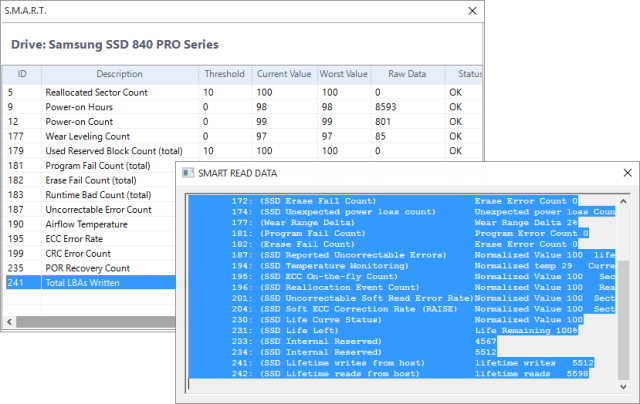Sort by Worst Value column header
The image size is (640, 404).
click(344, 74)
